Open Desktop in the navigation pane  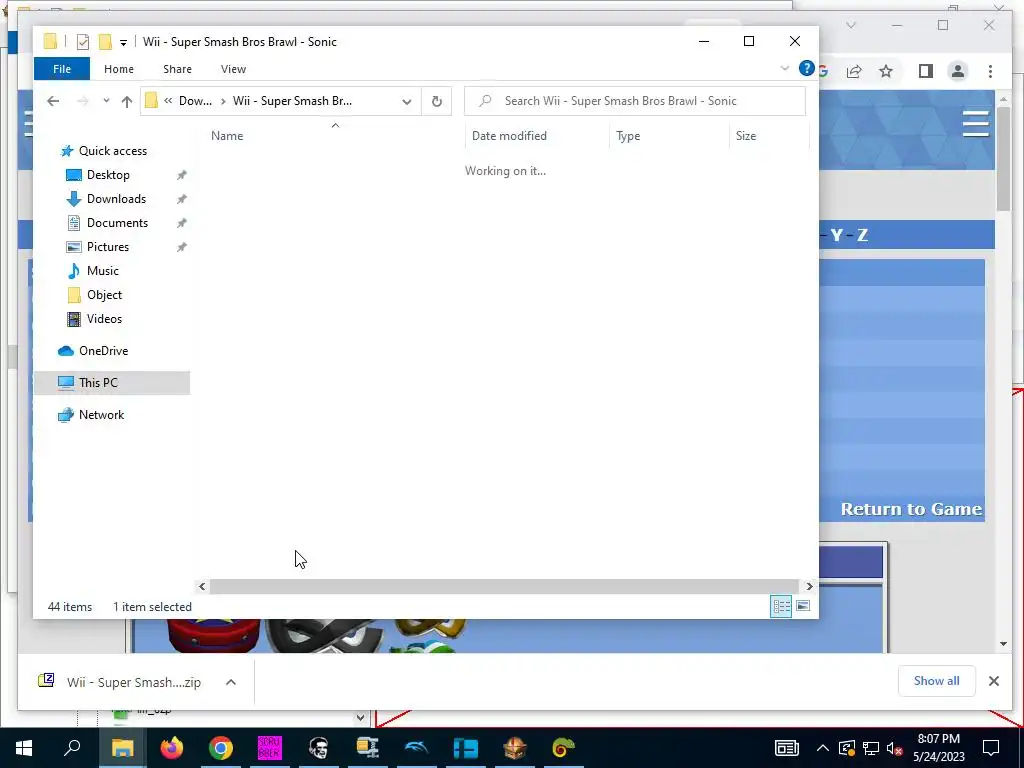[x=108, y=175]
